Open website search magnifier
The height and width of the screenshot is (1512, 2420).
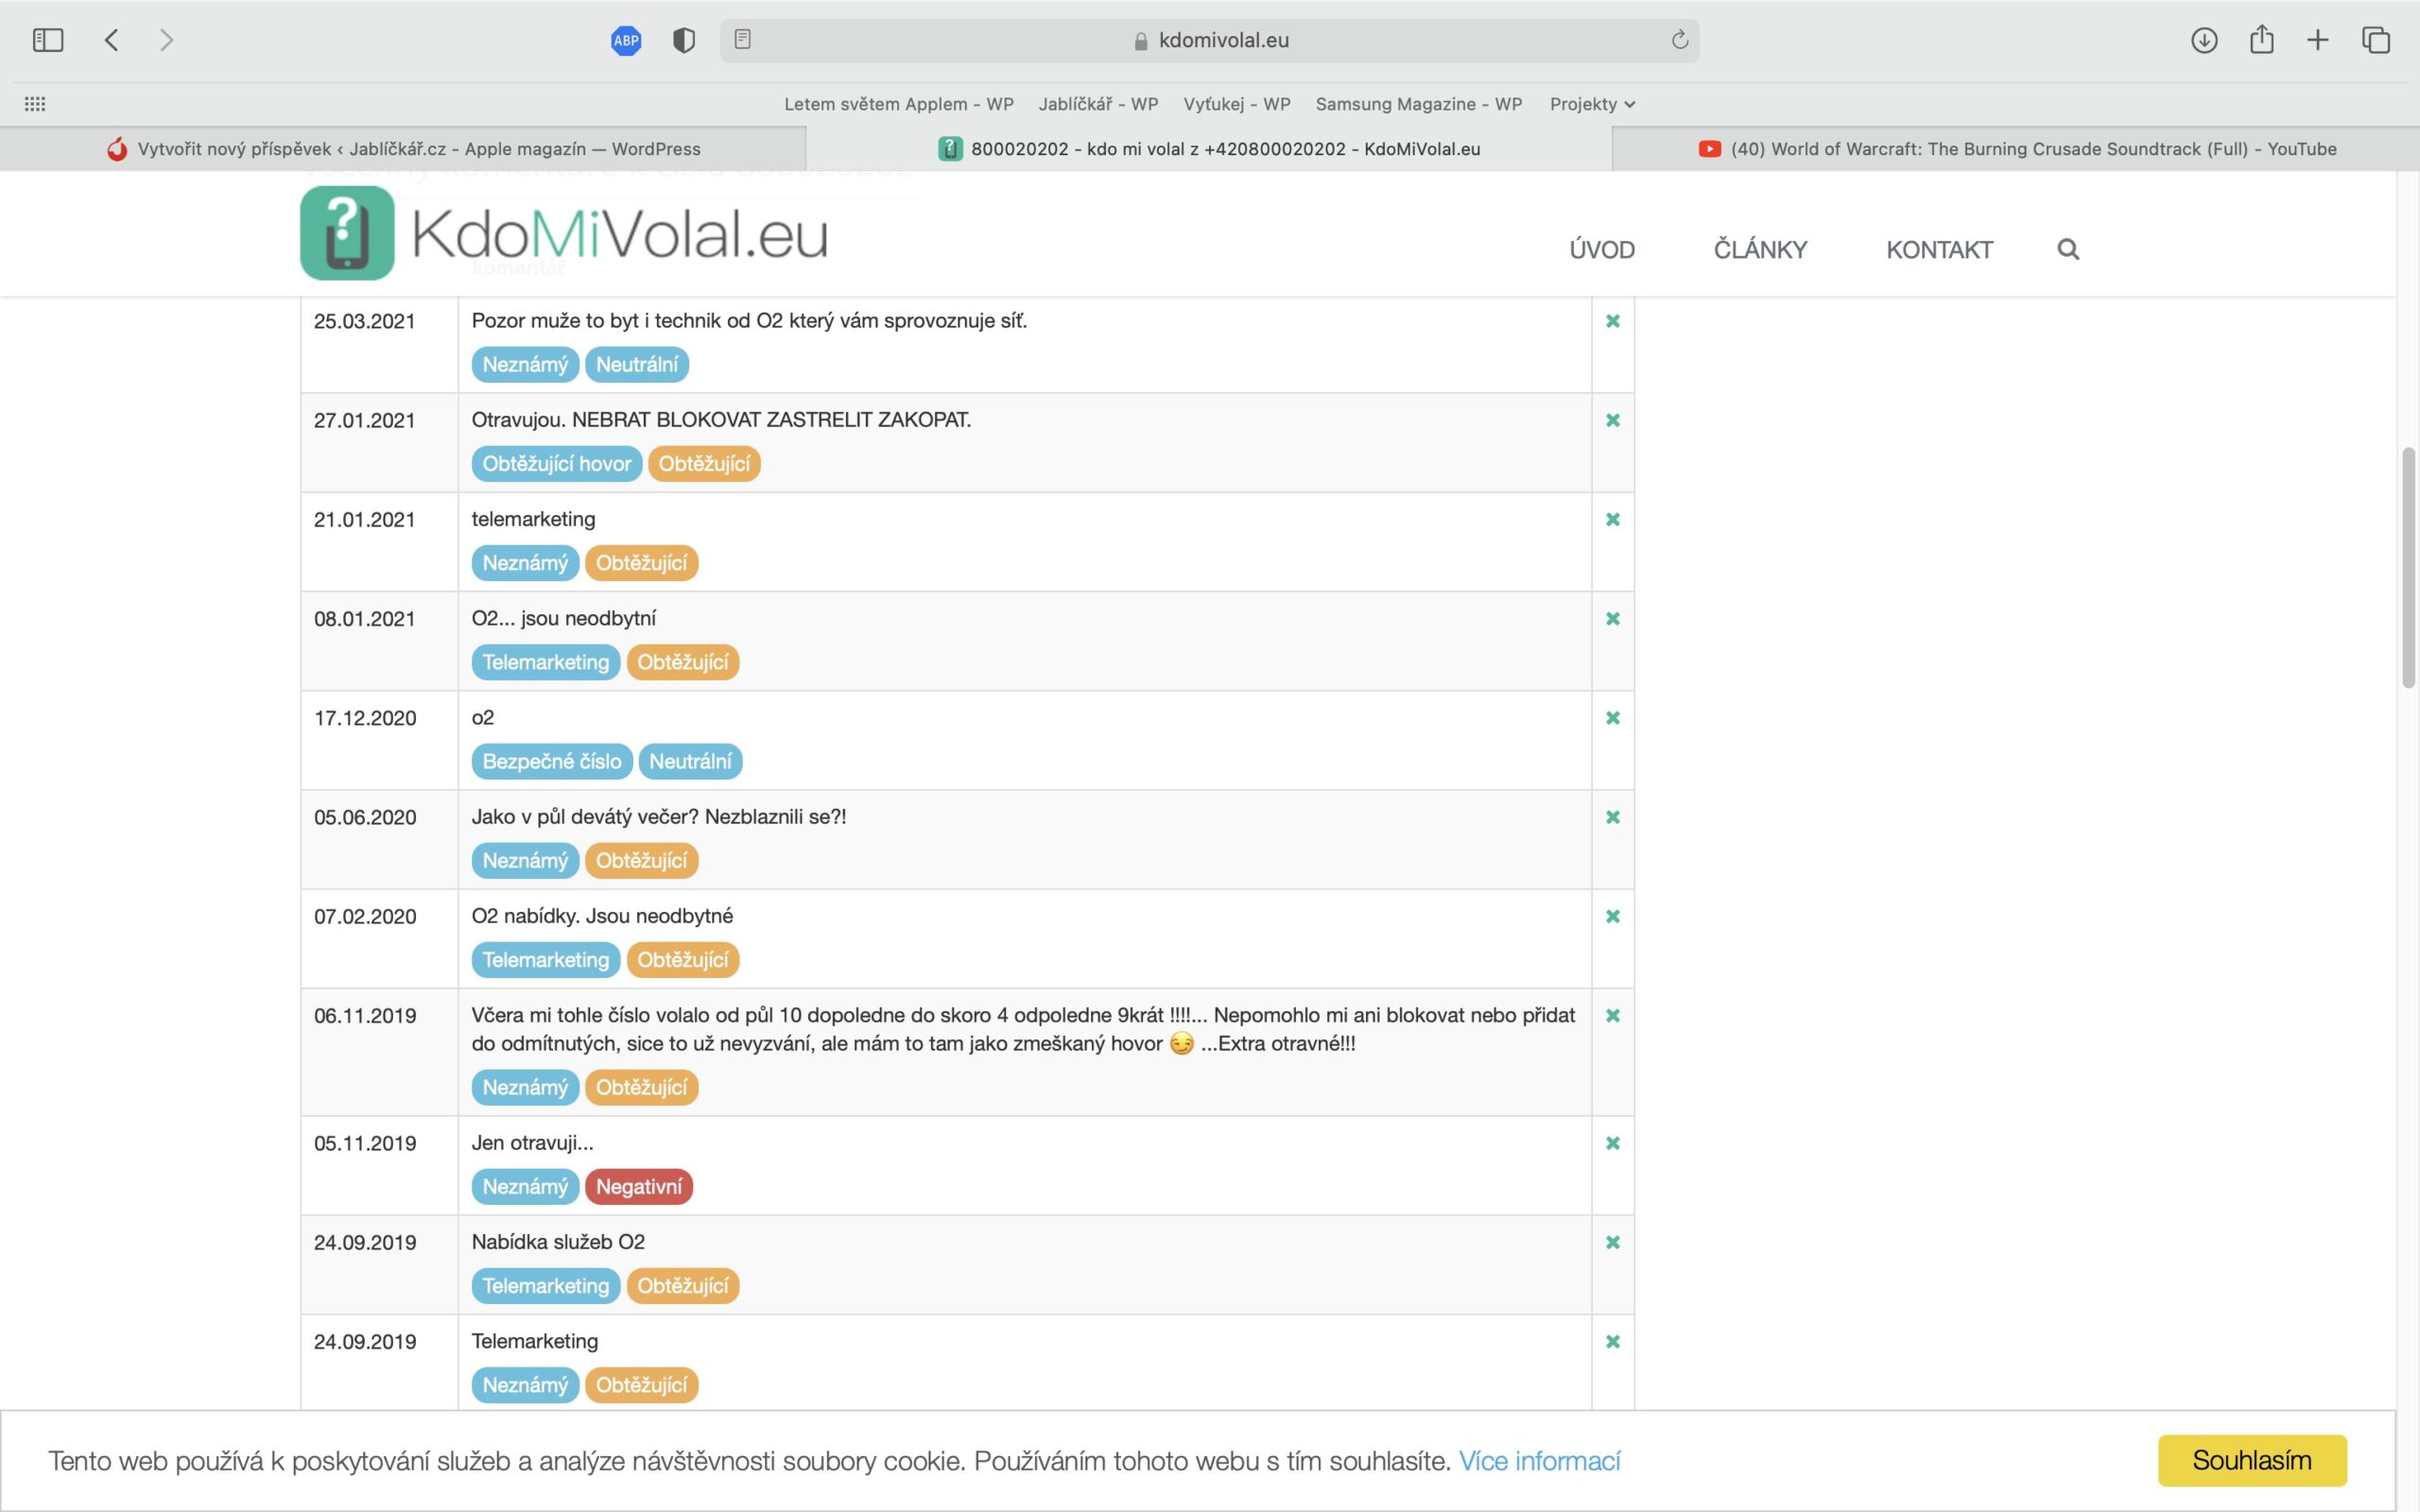[x=2068, y=249]
